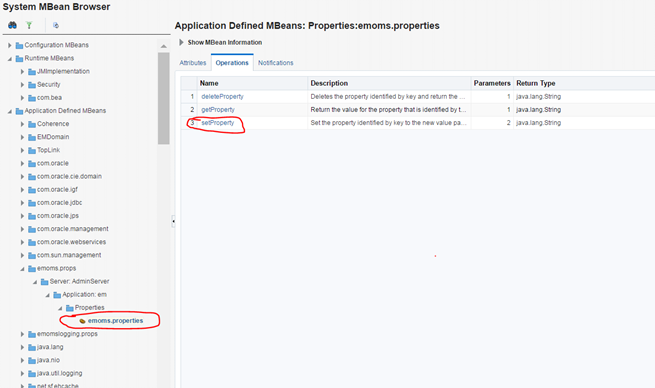Switch to the Attributes tab

[193, 63]
